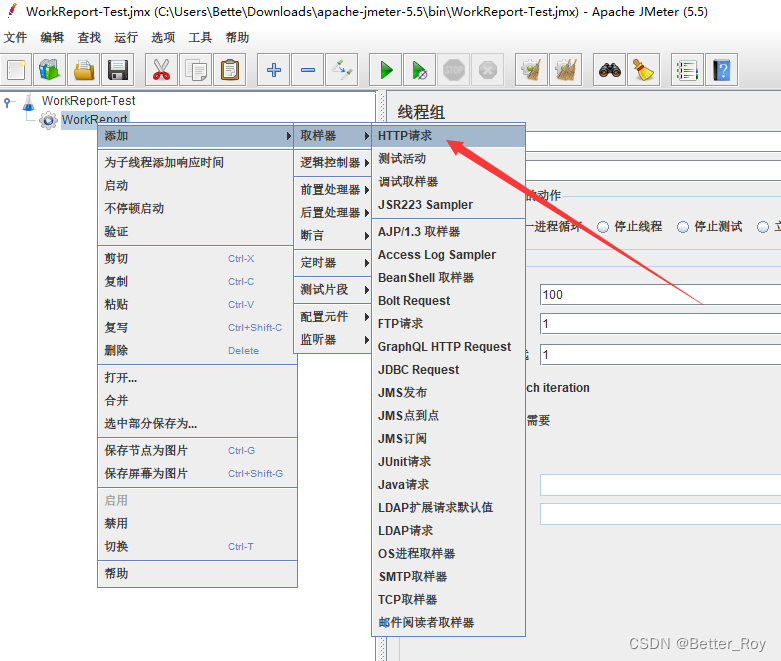The width and height of the screenshot is (781, 661).
Task: Choose JDBC Request sampler
Action: point(448,370)
